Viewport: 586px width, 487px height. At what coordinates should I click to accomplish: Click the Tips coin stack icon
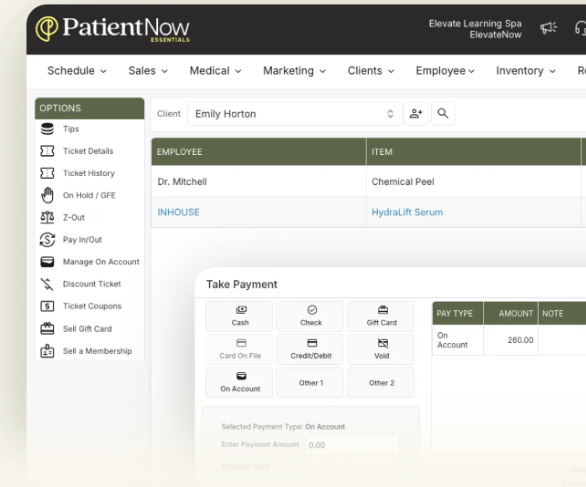coord(47,129)
